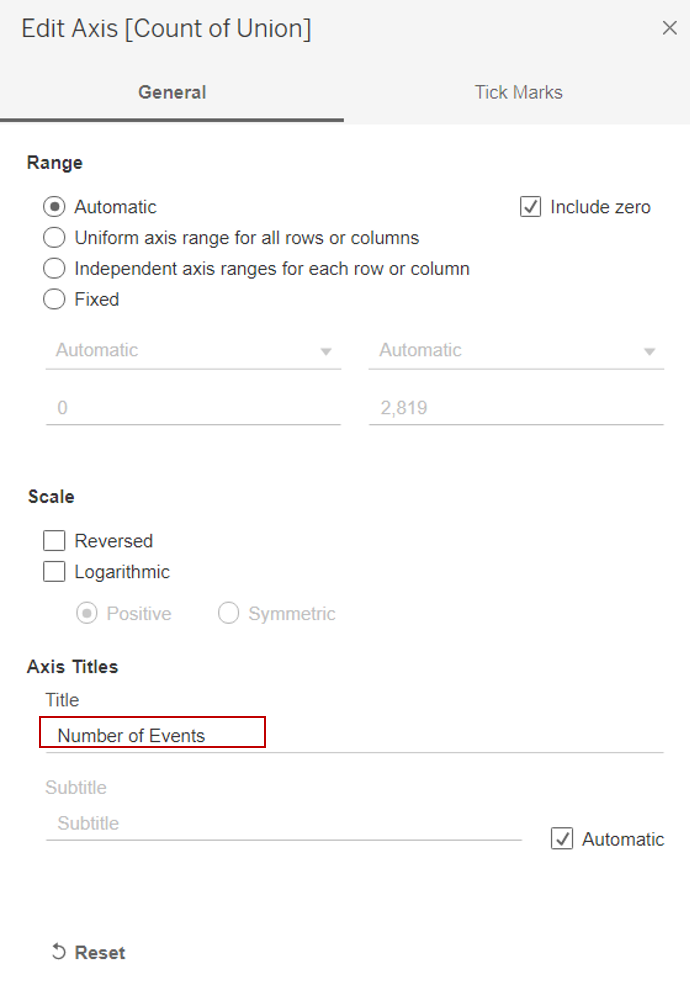Select Independent axis ranges option

54,269
